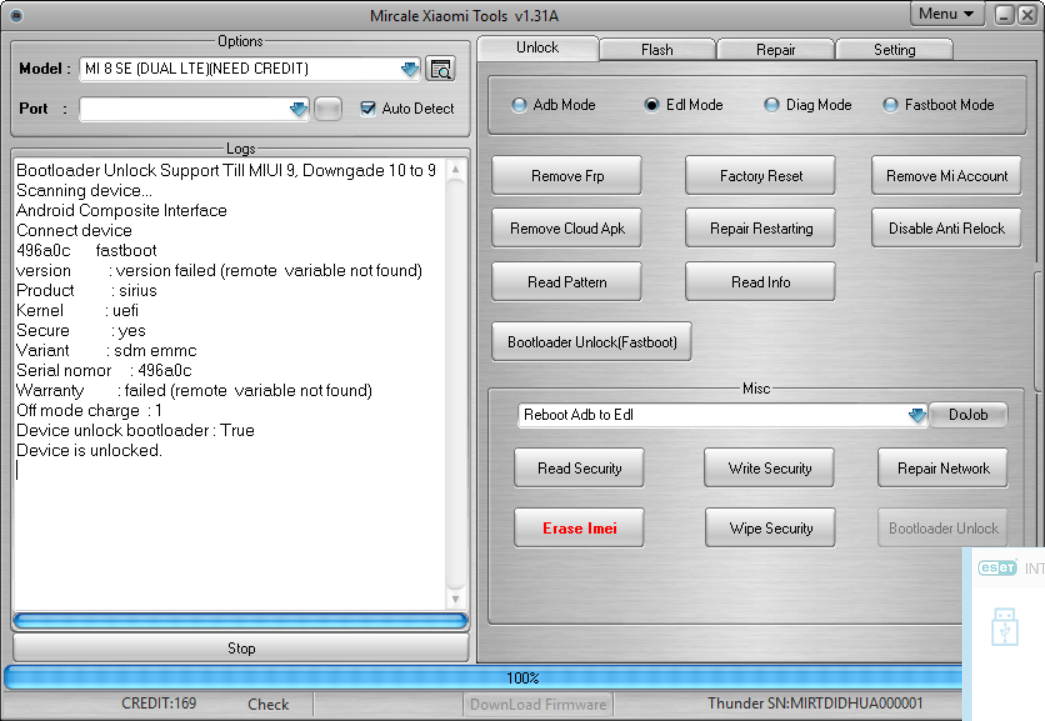Expand the Misc Reboot Adb to Edl dropdown
1045x721 pixels.
point(917,415)
